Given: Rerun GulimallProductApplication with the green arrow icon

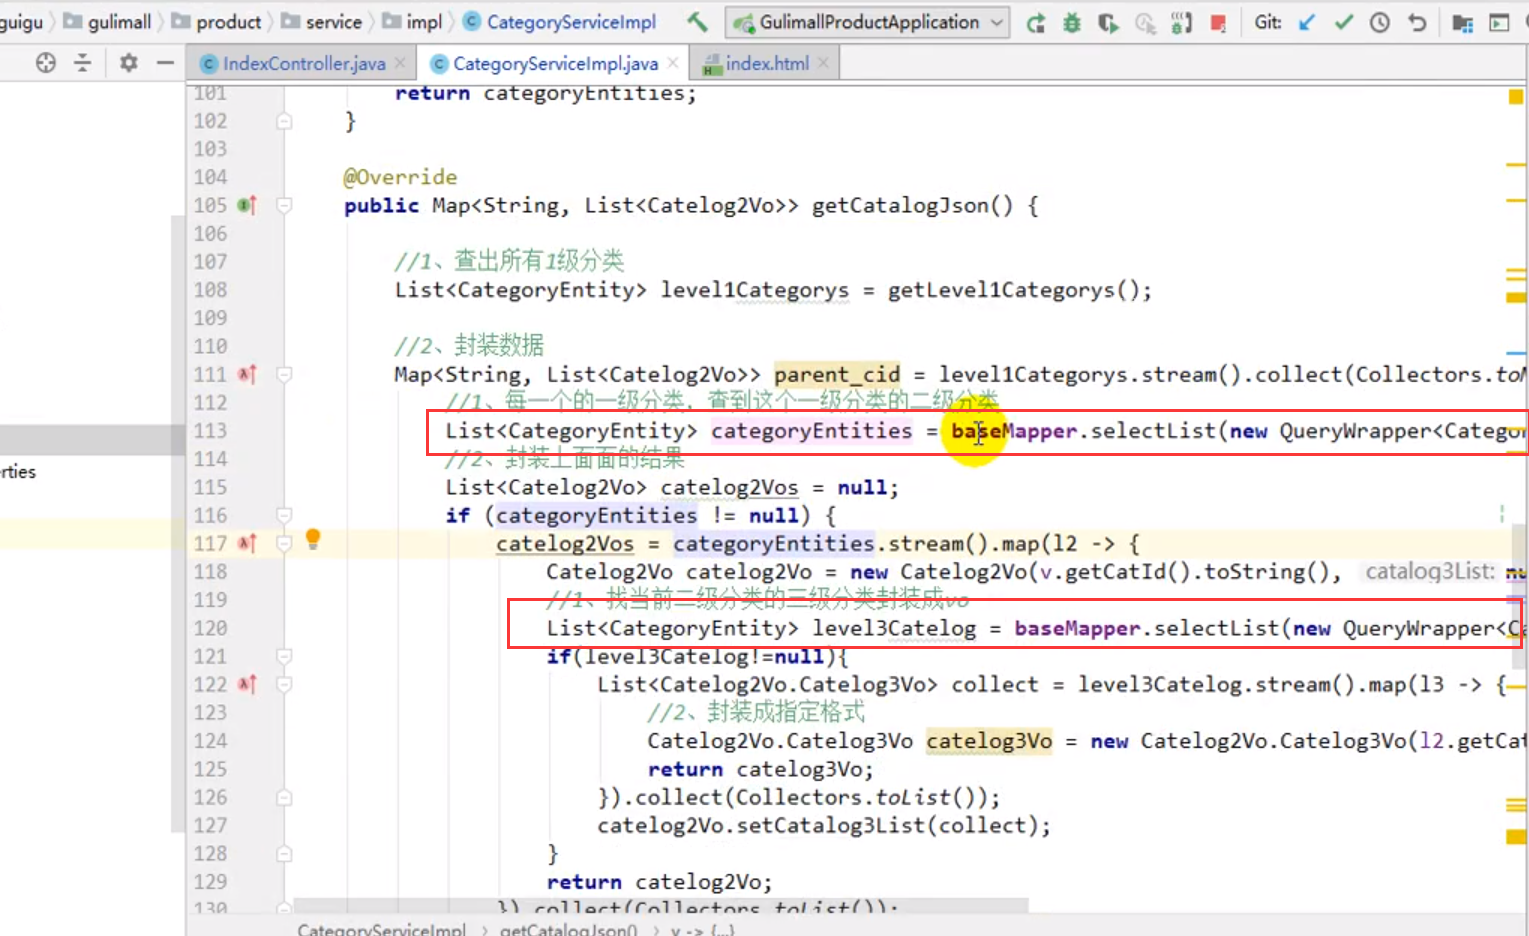Looking at the screenshot, I should point(1036,23).
